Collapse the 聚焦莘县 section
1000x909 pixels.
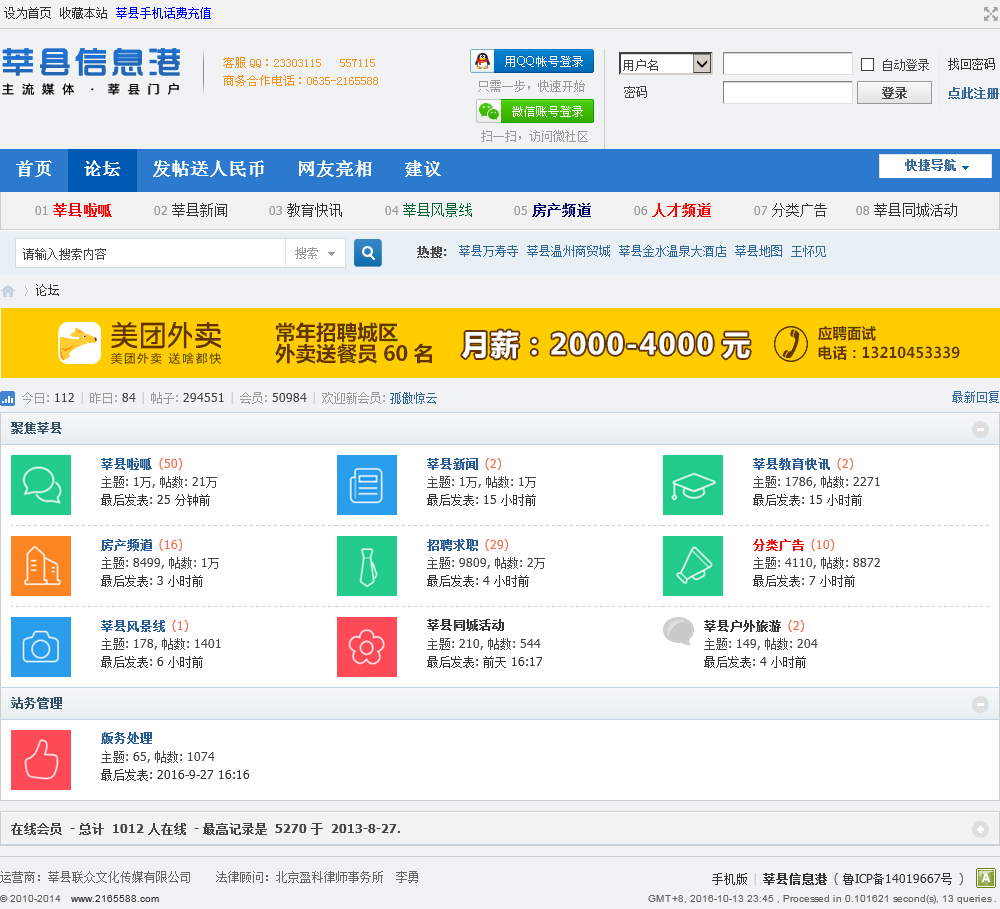click(x=980, y=429)
